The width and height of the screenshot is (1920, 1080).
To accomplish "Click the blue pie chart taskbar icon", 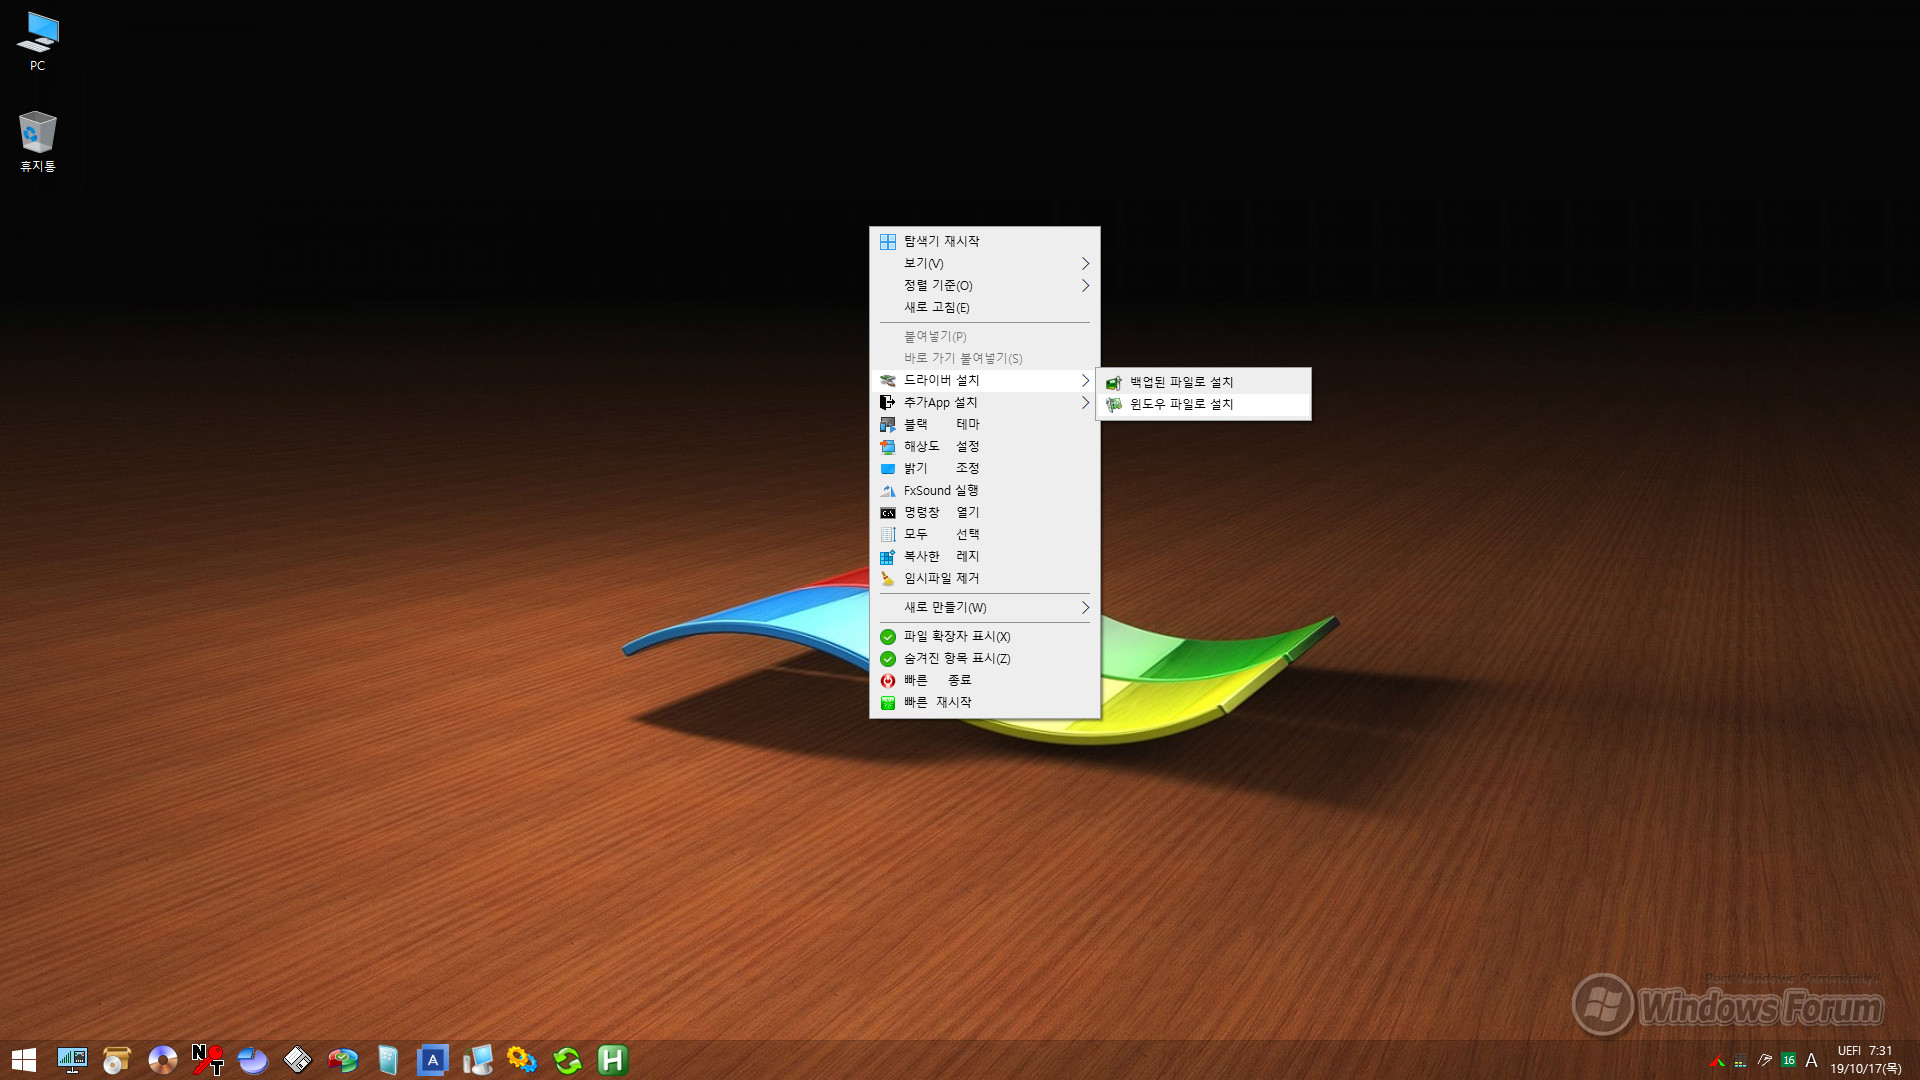I will click(252, 1060).
